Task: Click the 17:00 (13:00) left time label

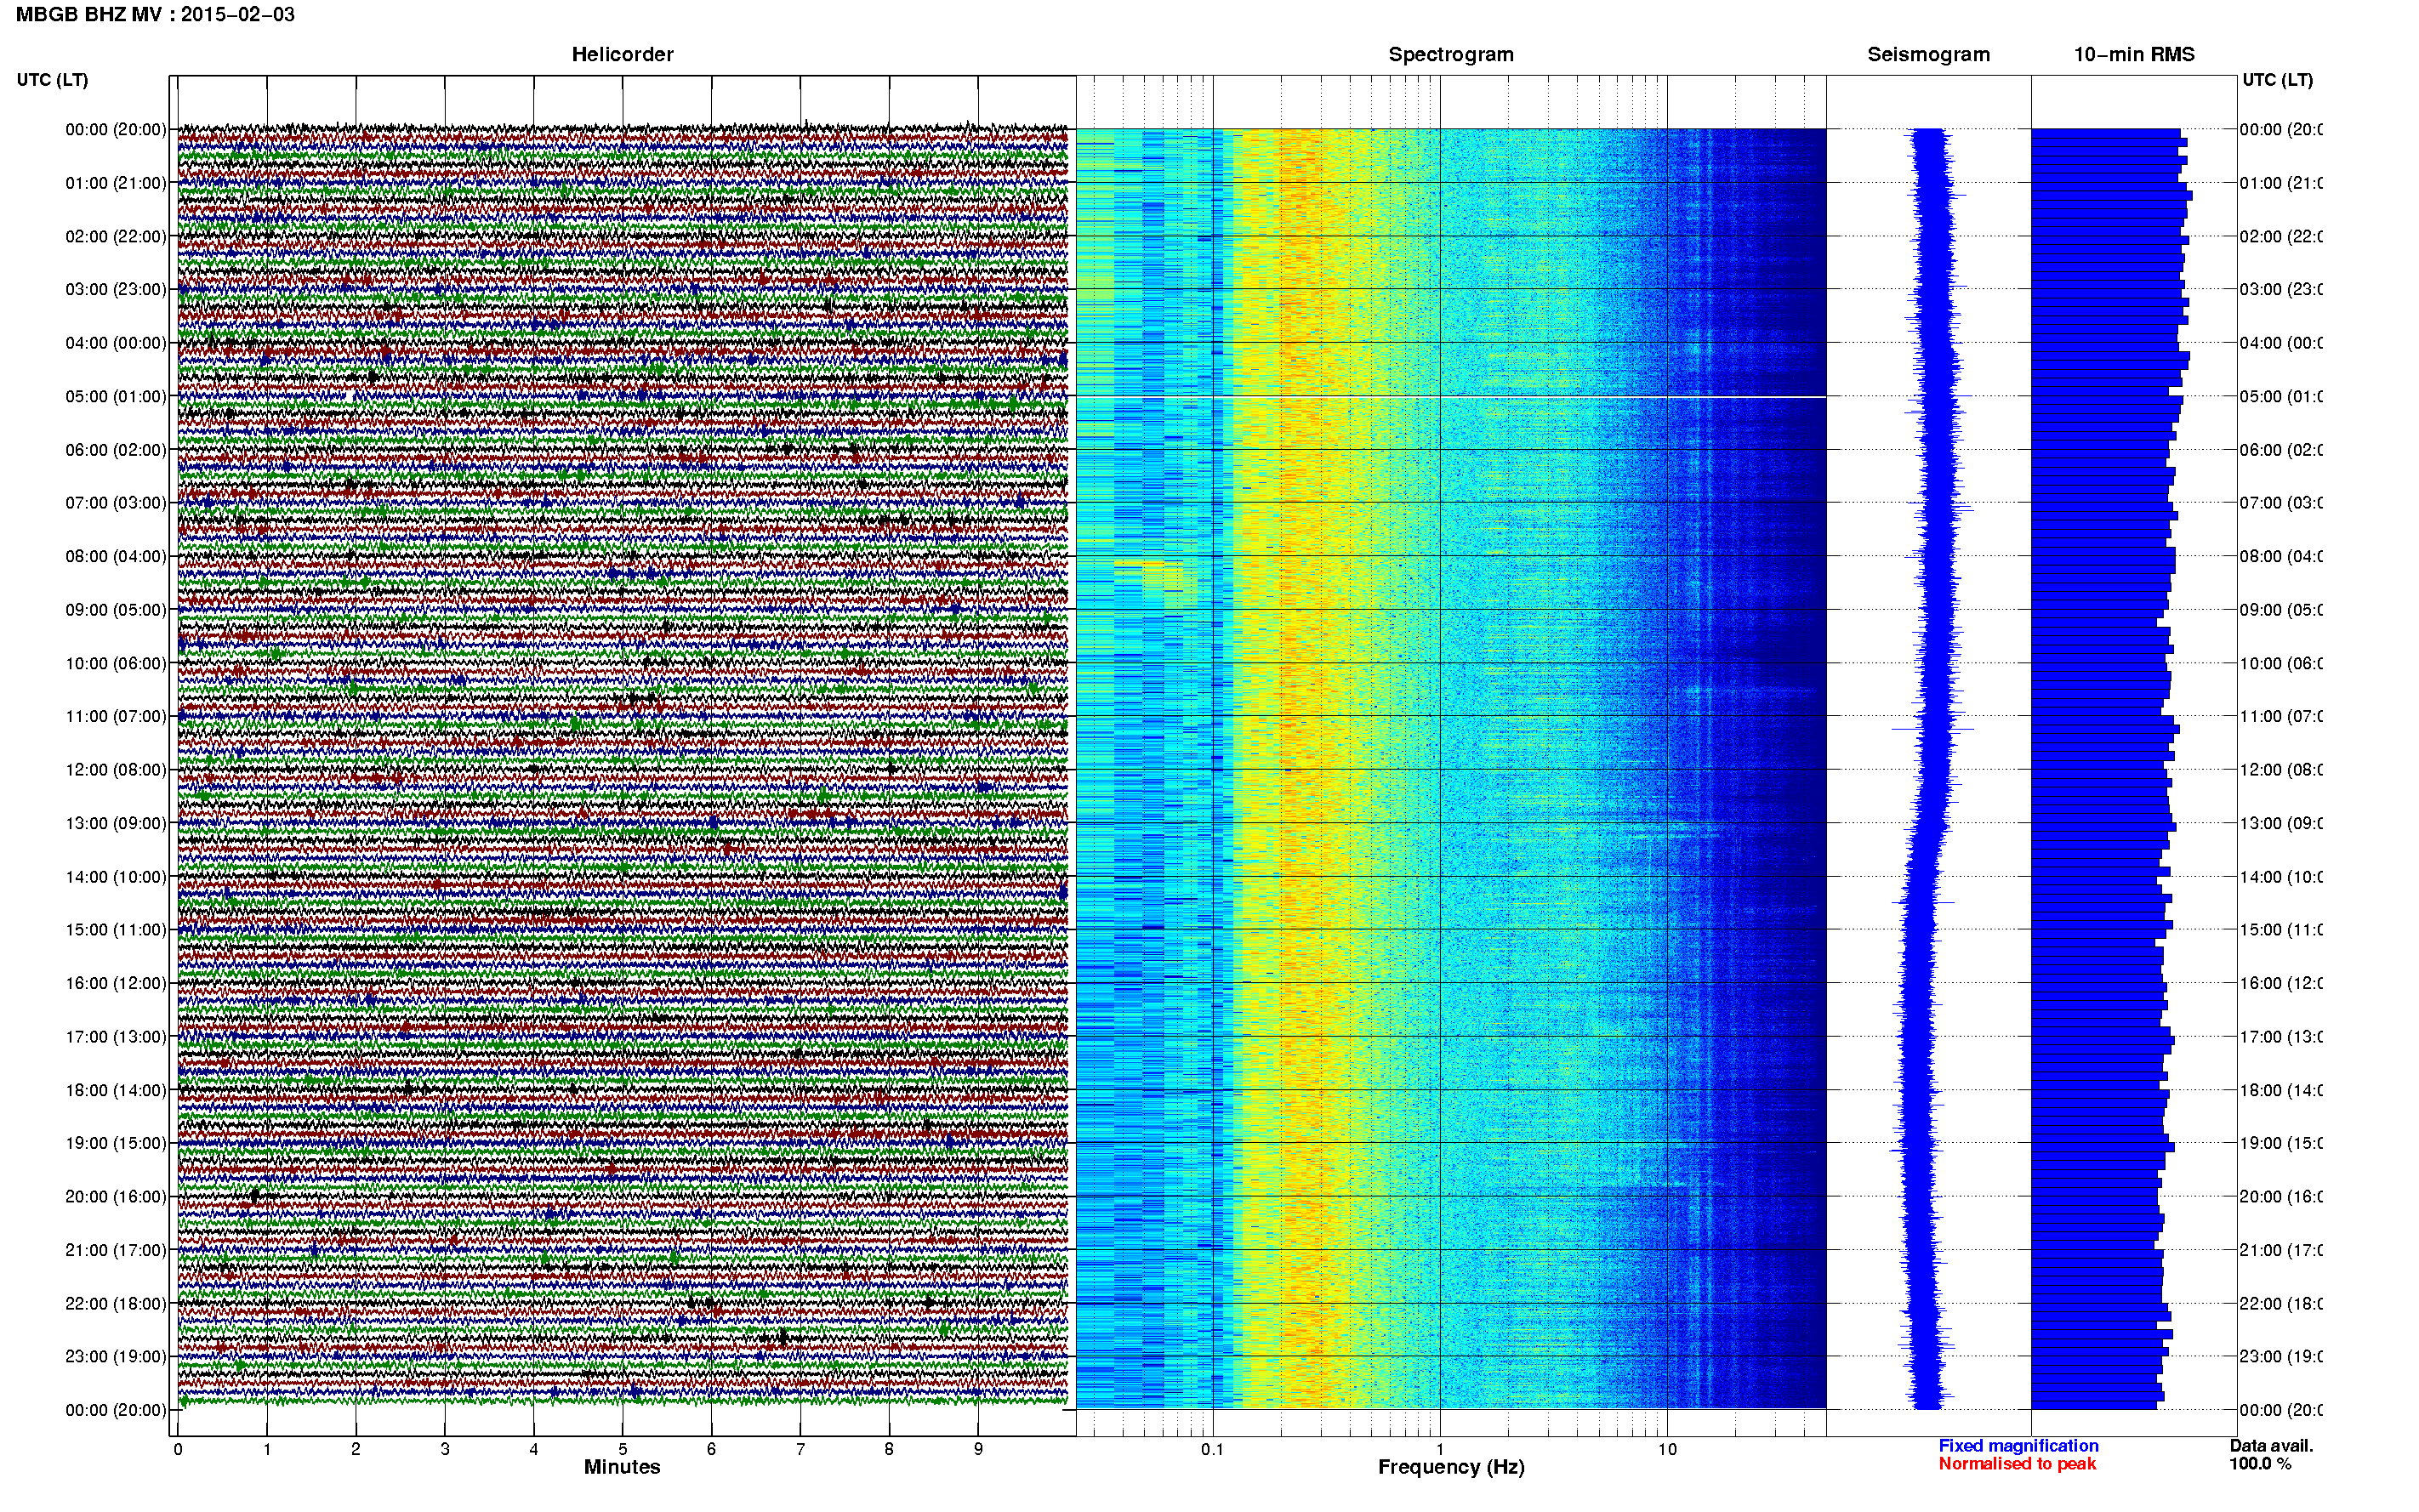Action: pyautogui.click(x=116, y=1036)
